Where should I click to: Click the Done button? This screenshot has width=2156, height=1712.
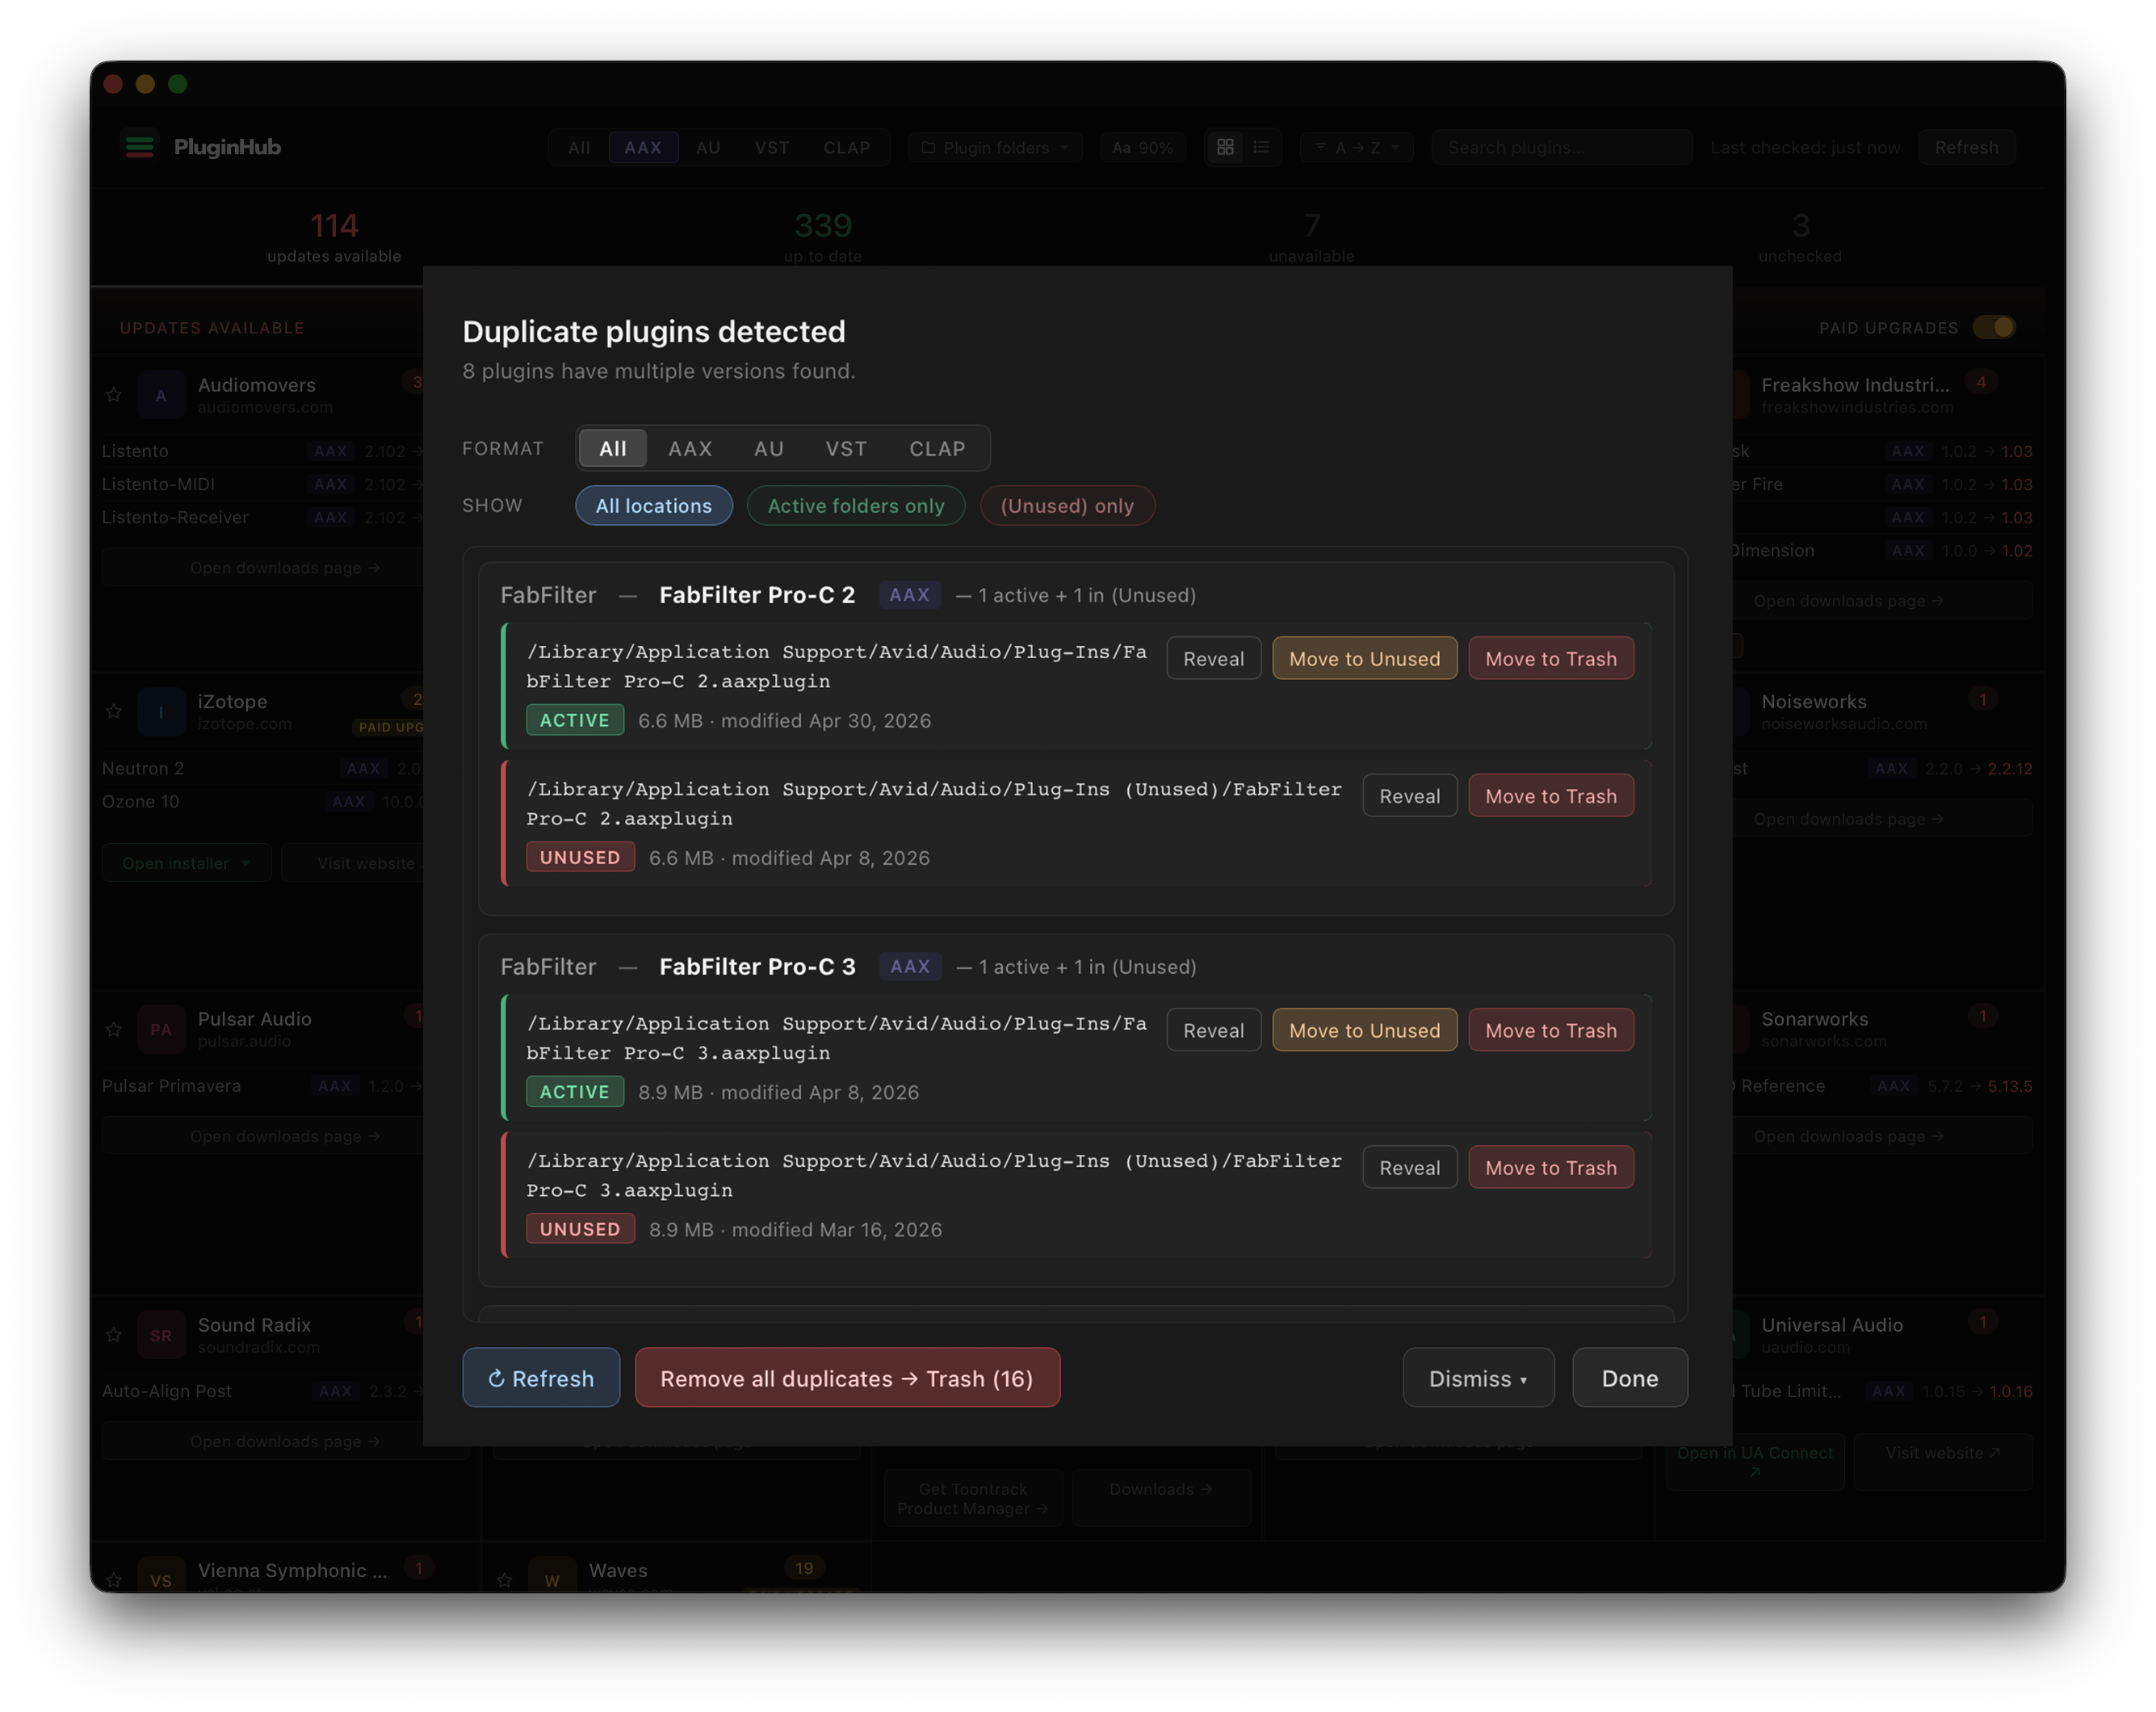click(1630, 1377)
